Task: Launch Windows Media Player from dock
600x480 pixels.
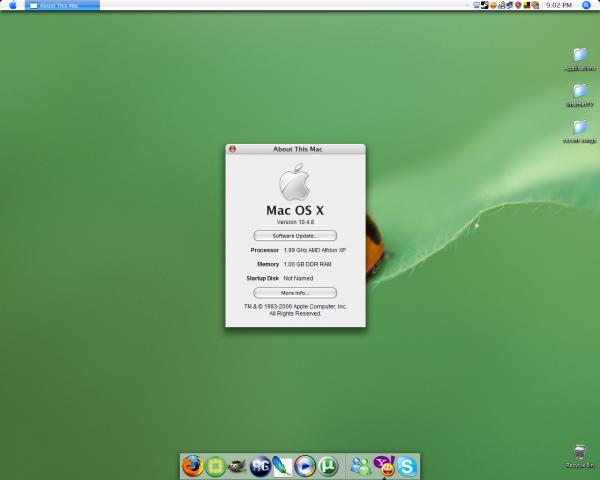Action: coord(305,466)
